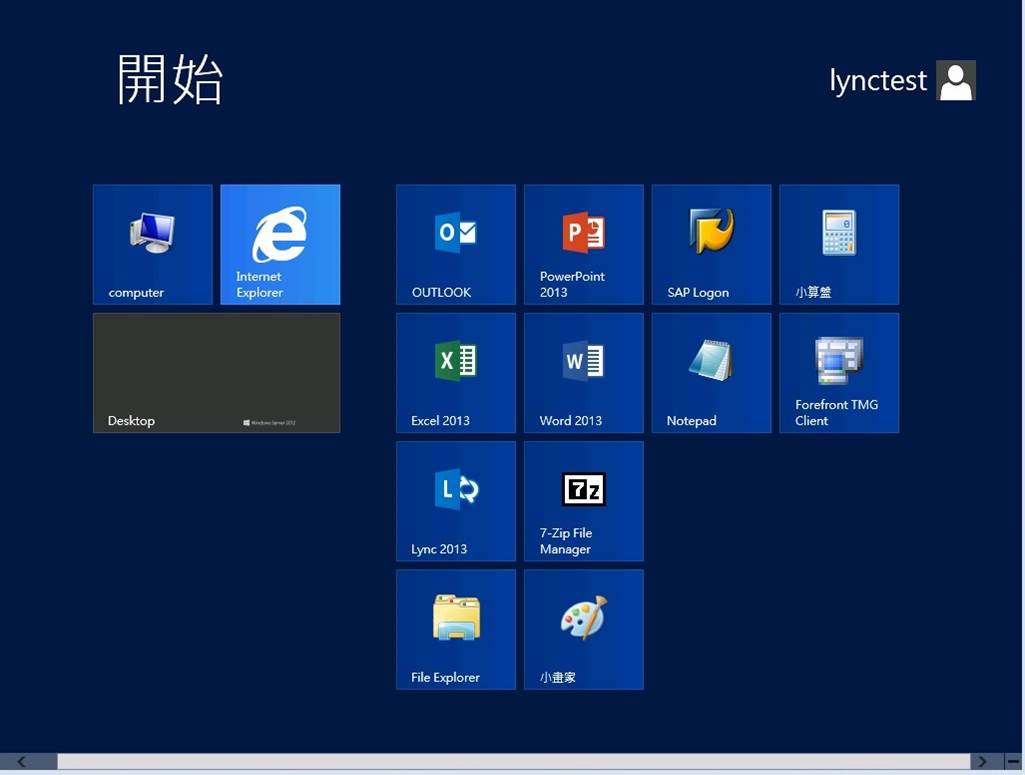The width and height of the screenshot is (1025, 775).
Task: Open PowerPoint 2013 tile
Action: pos(584,244)
